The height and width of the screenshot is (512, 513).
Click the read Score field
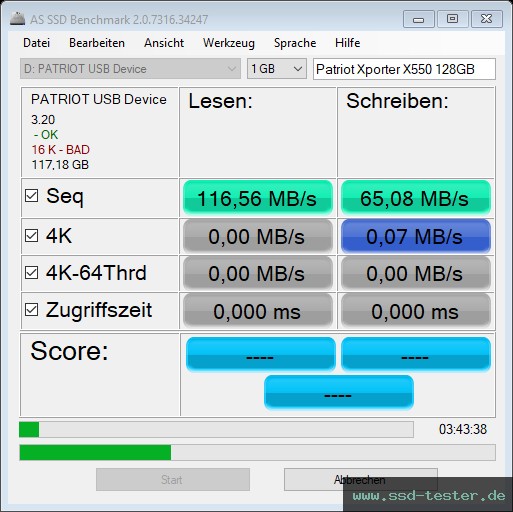coord(261,354)
